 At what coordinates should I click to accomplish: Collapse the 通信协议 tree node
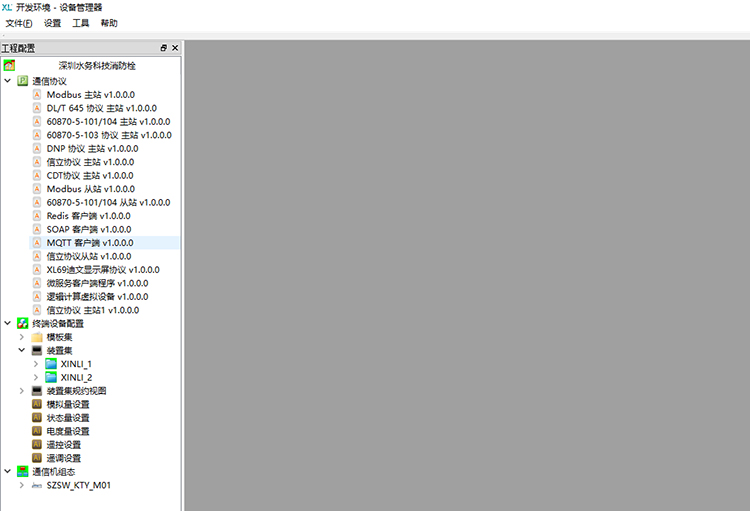coord(8,81)
